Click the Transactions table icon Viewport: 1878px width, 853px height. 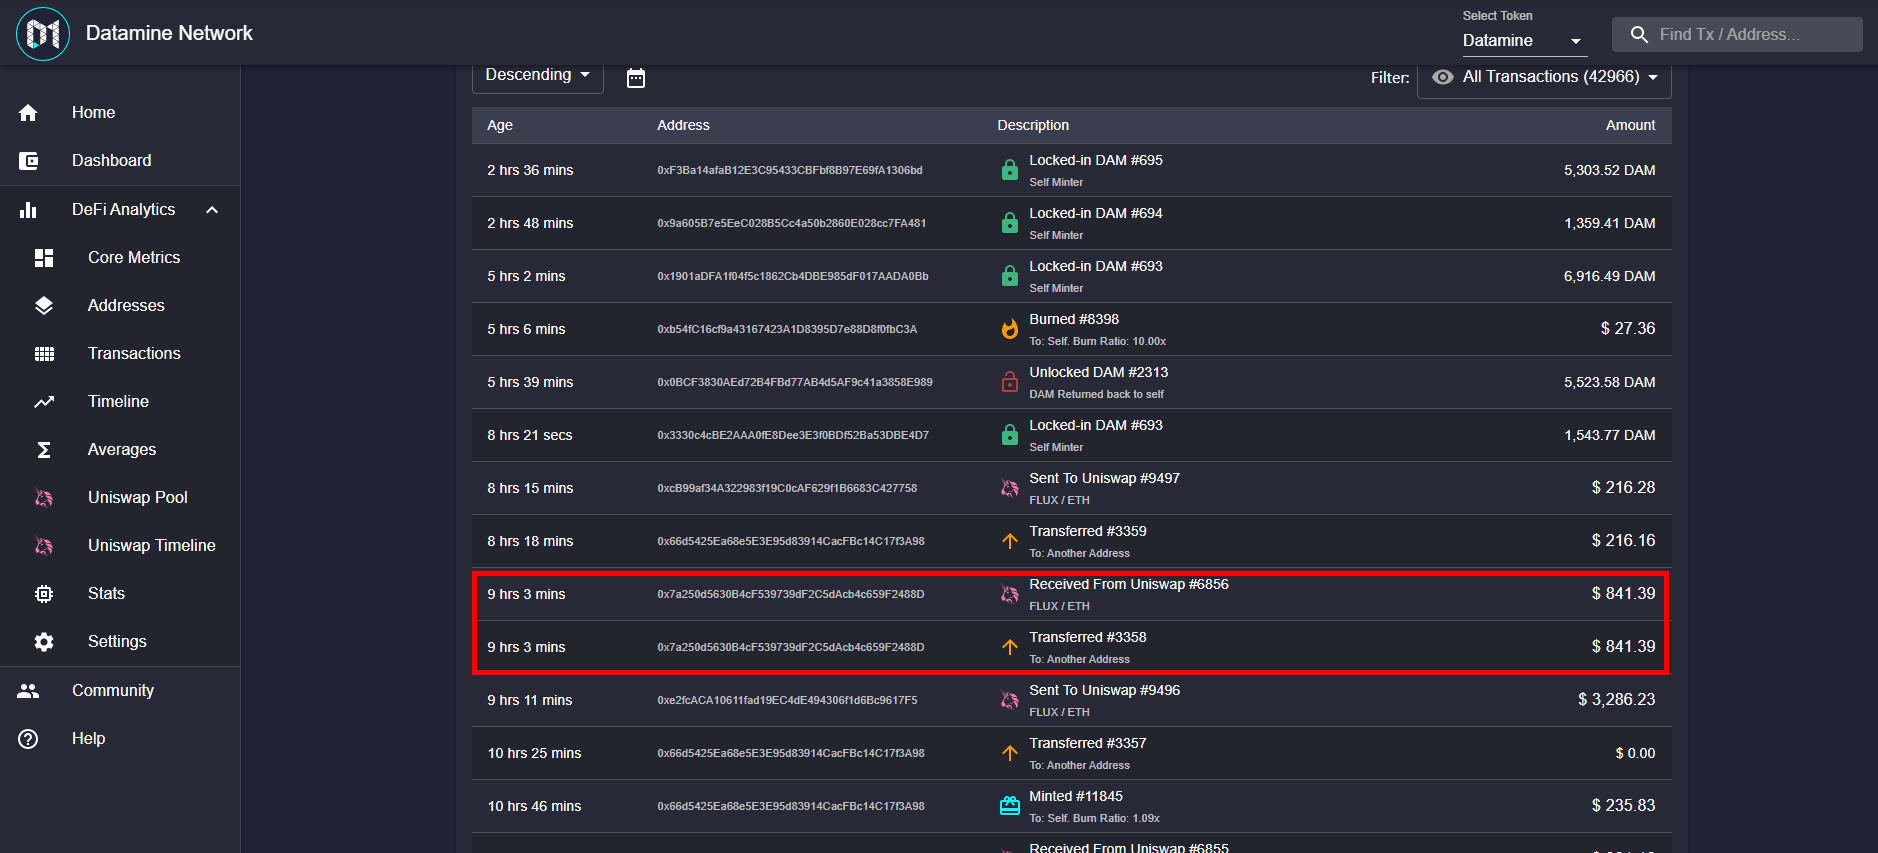click(44, 354)
